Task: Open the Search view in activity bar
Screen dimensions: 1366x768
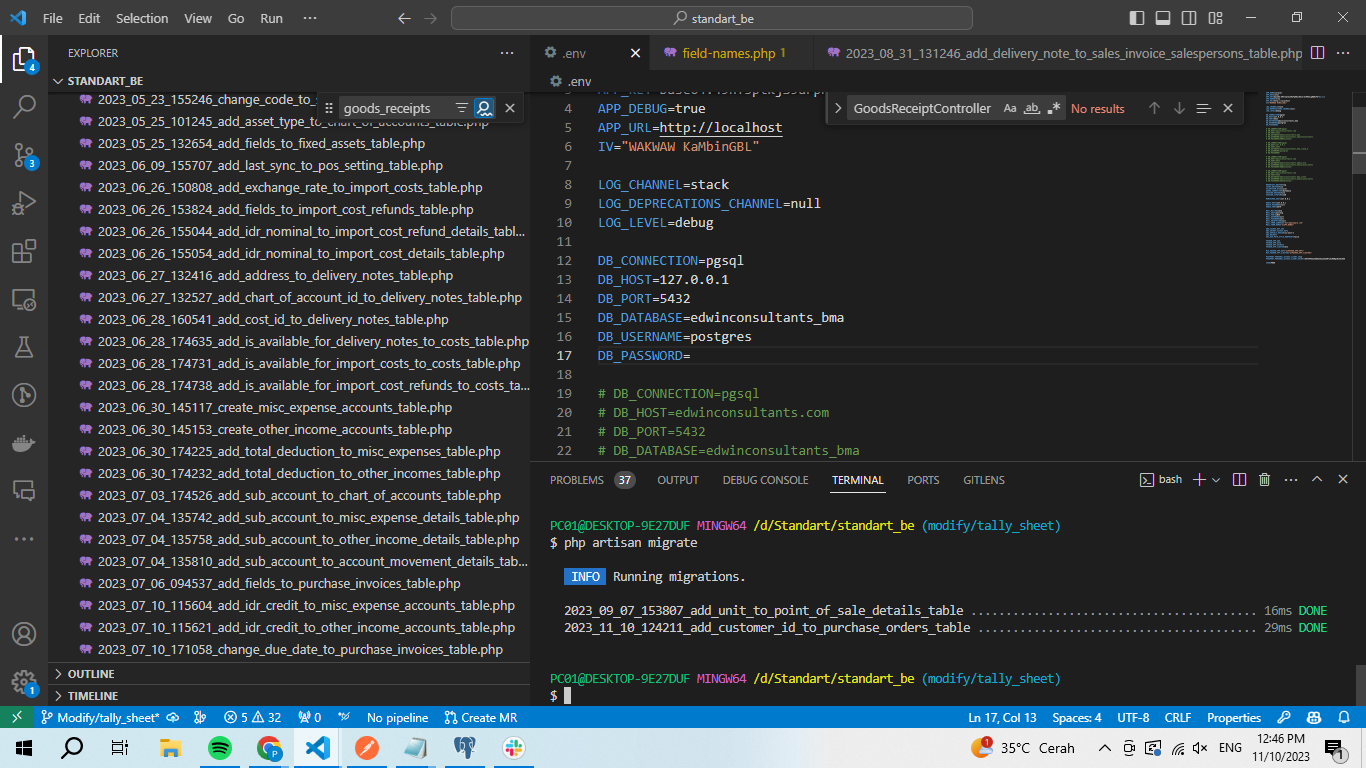Action: pos(24,107)
